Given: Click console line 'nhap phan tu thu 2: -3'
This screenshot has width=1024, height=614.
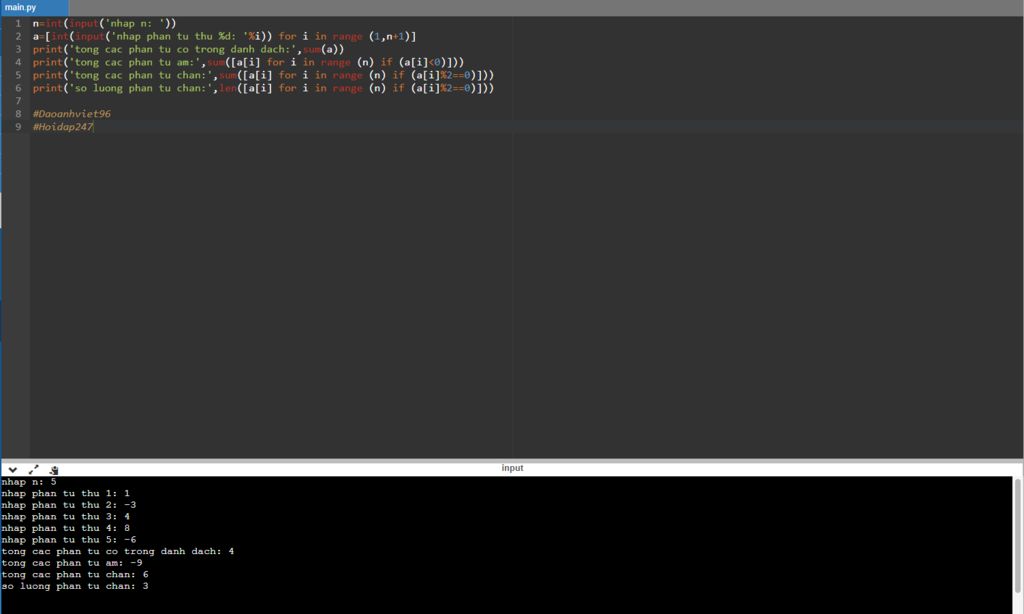Looking at the screenshot, I should 69,506.
